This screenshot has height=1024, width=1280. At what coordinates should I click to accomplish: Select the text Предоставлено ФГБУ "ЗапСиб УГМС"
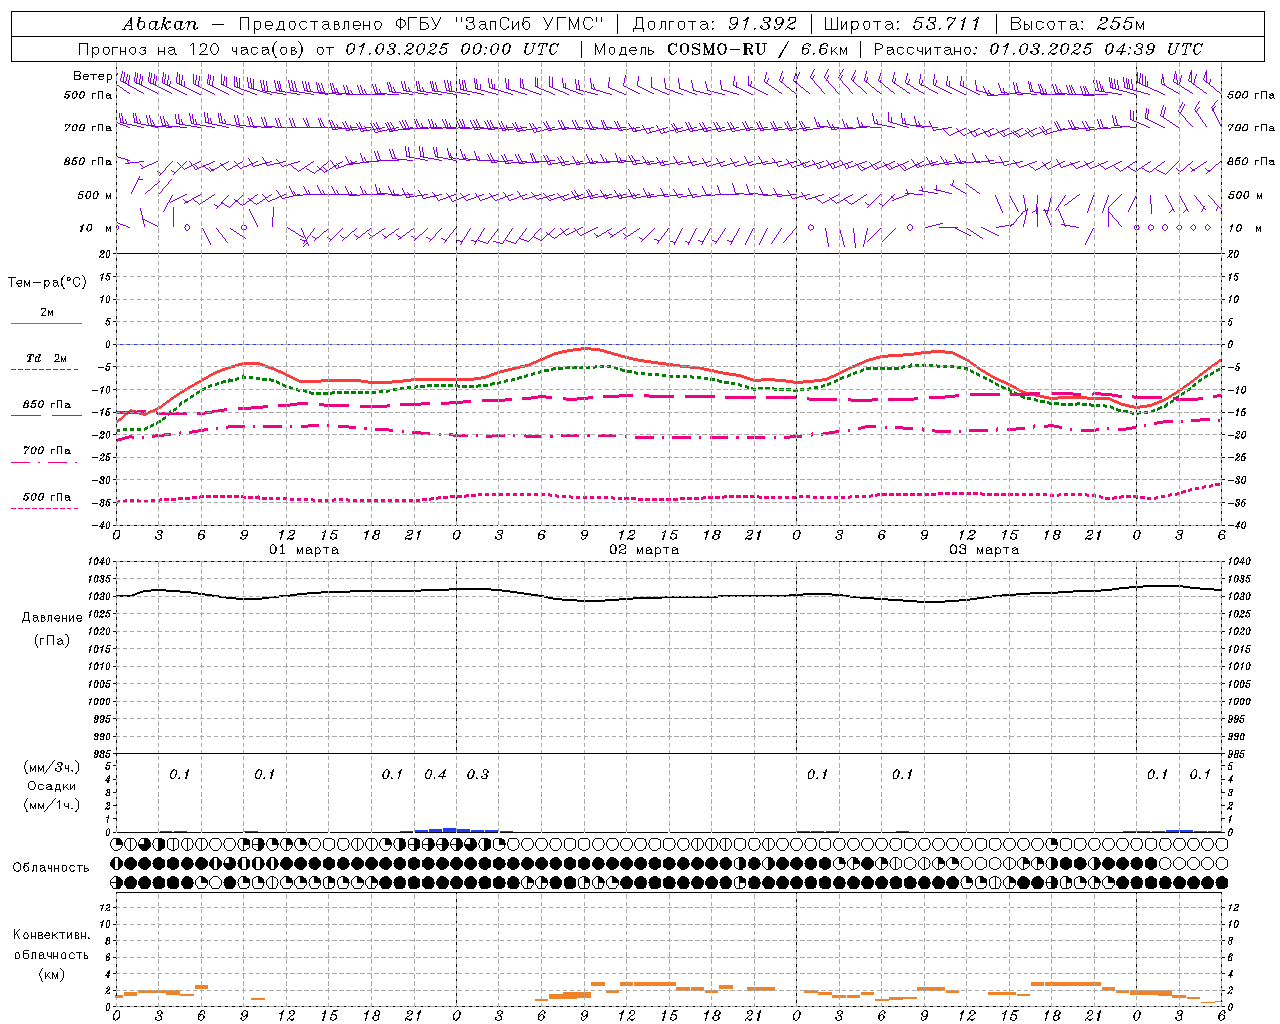[x=422, y=24]
